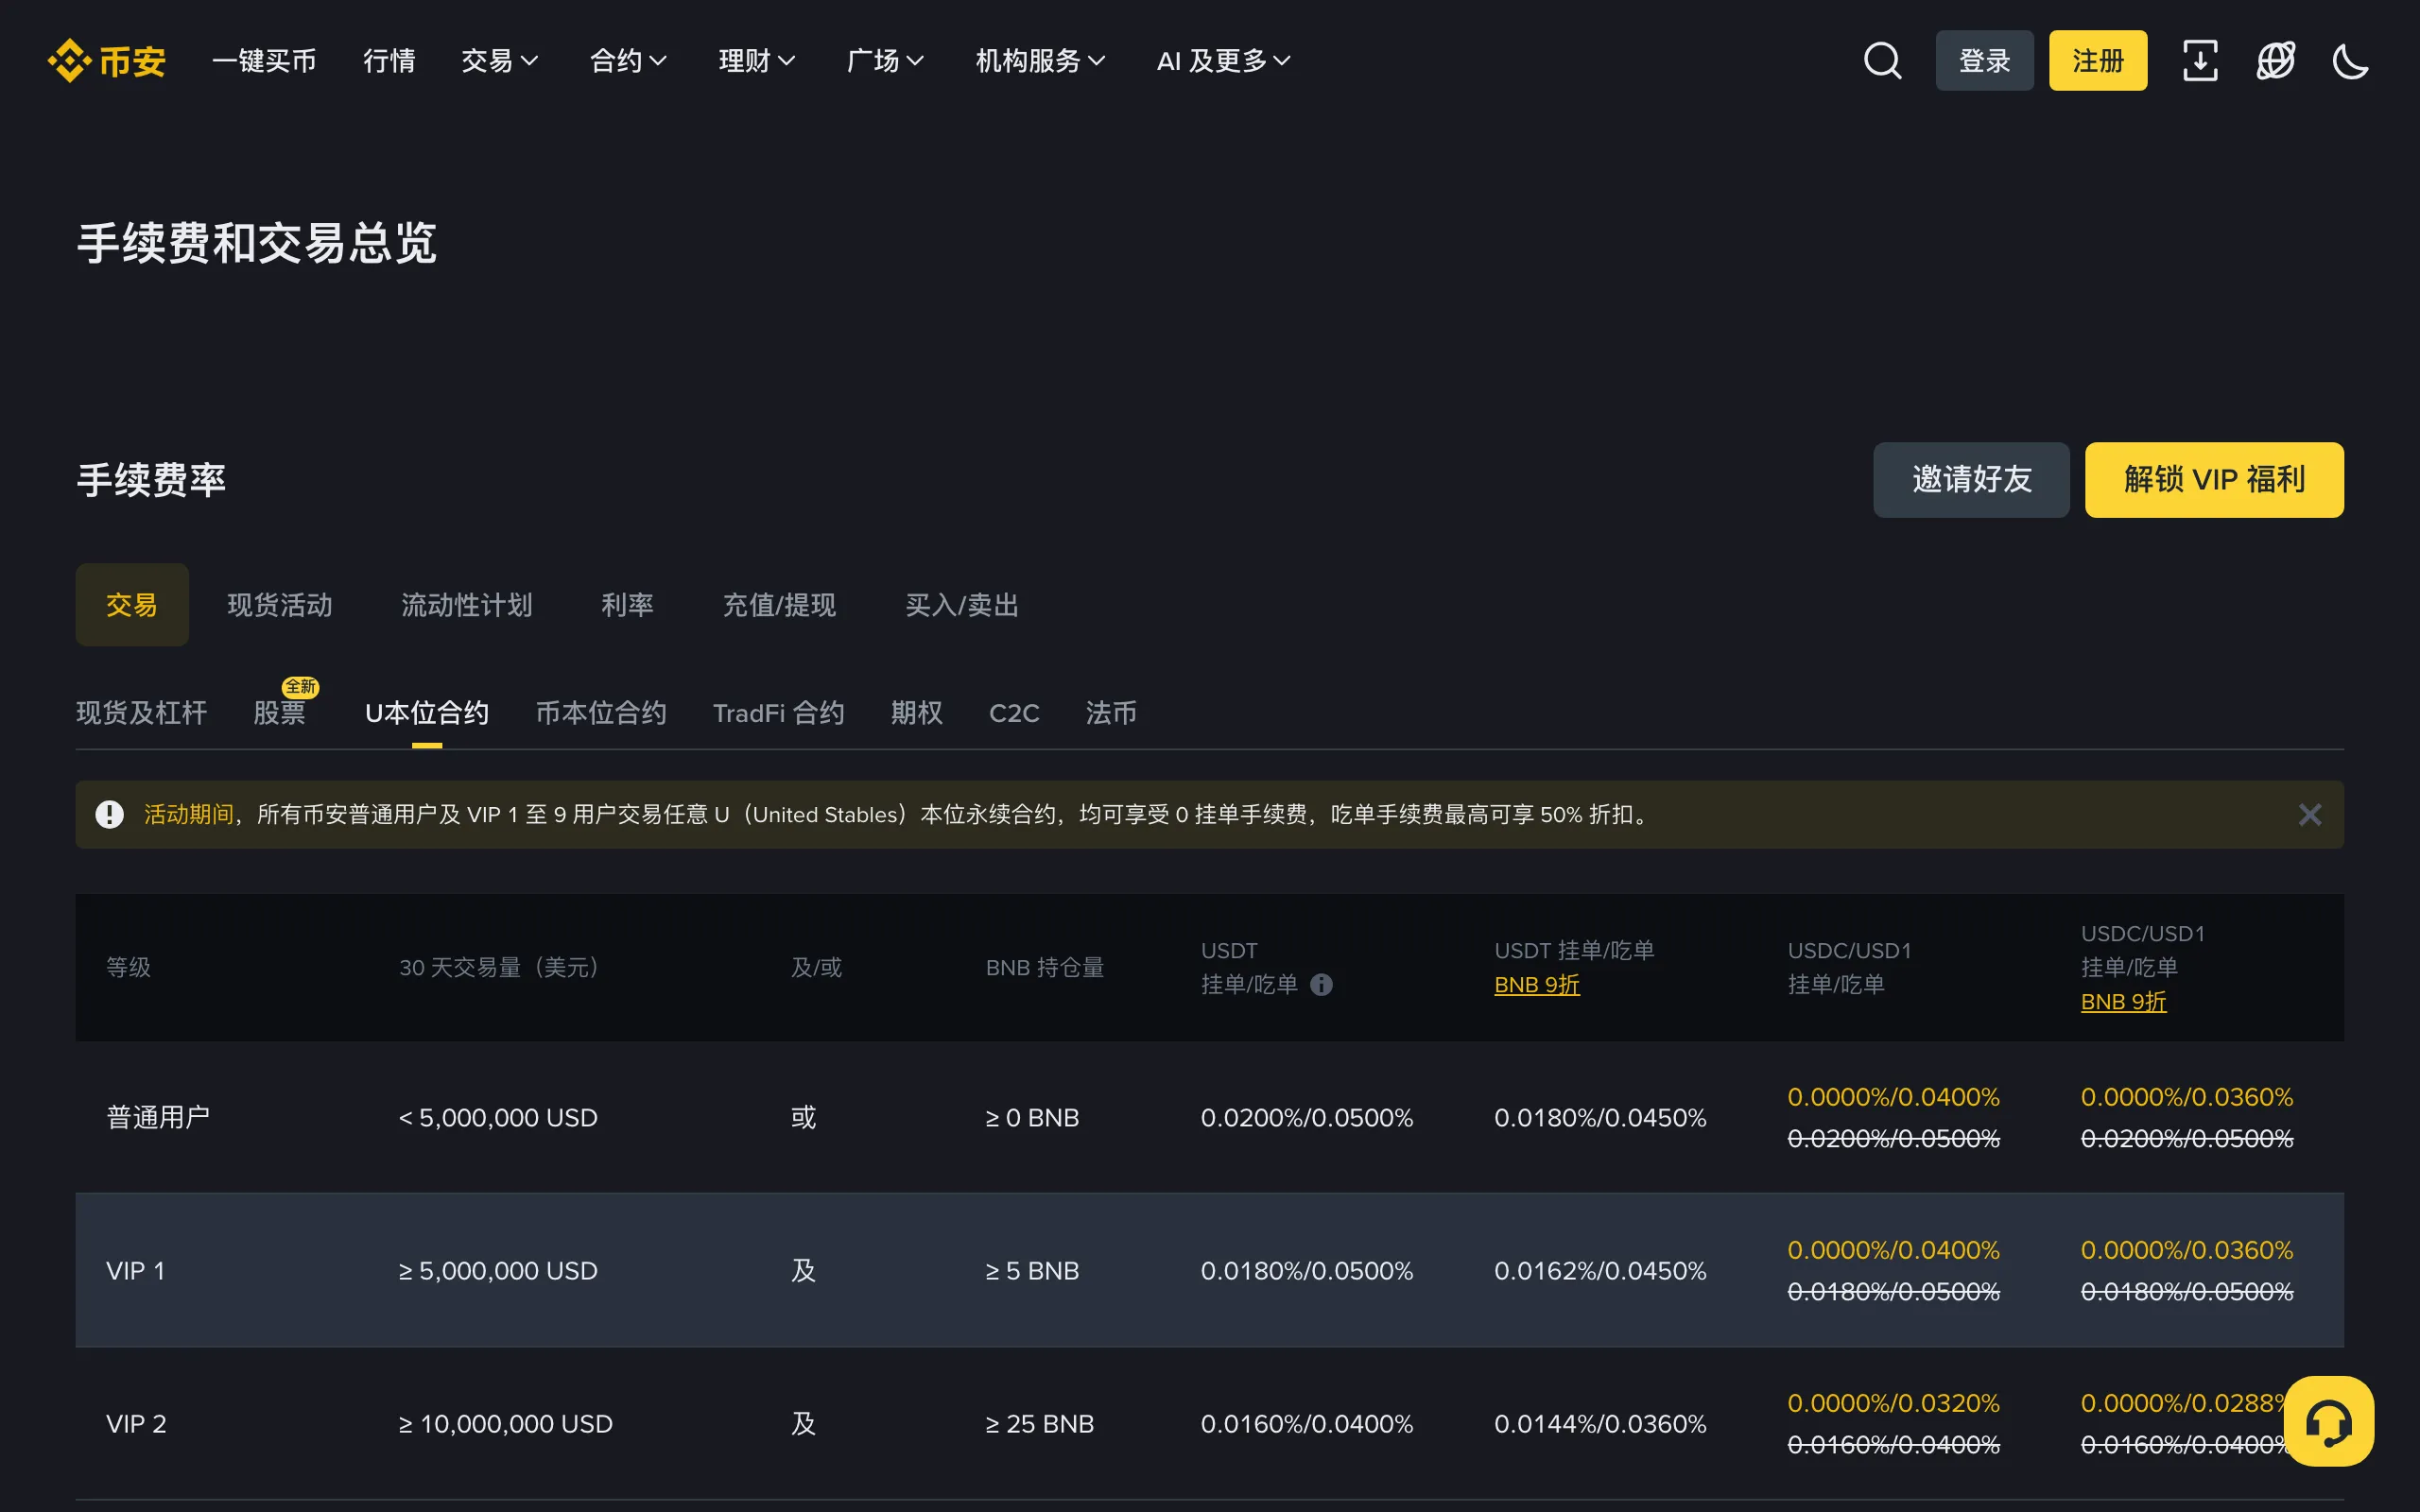Click BNB 9折 link under USDT 挂单/吃单
Screen dimensions: 2420x1512
1537,985
